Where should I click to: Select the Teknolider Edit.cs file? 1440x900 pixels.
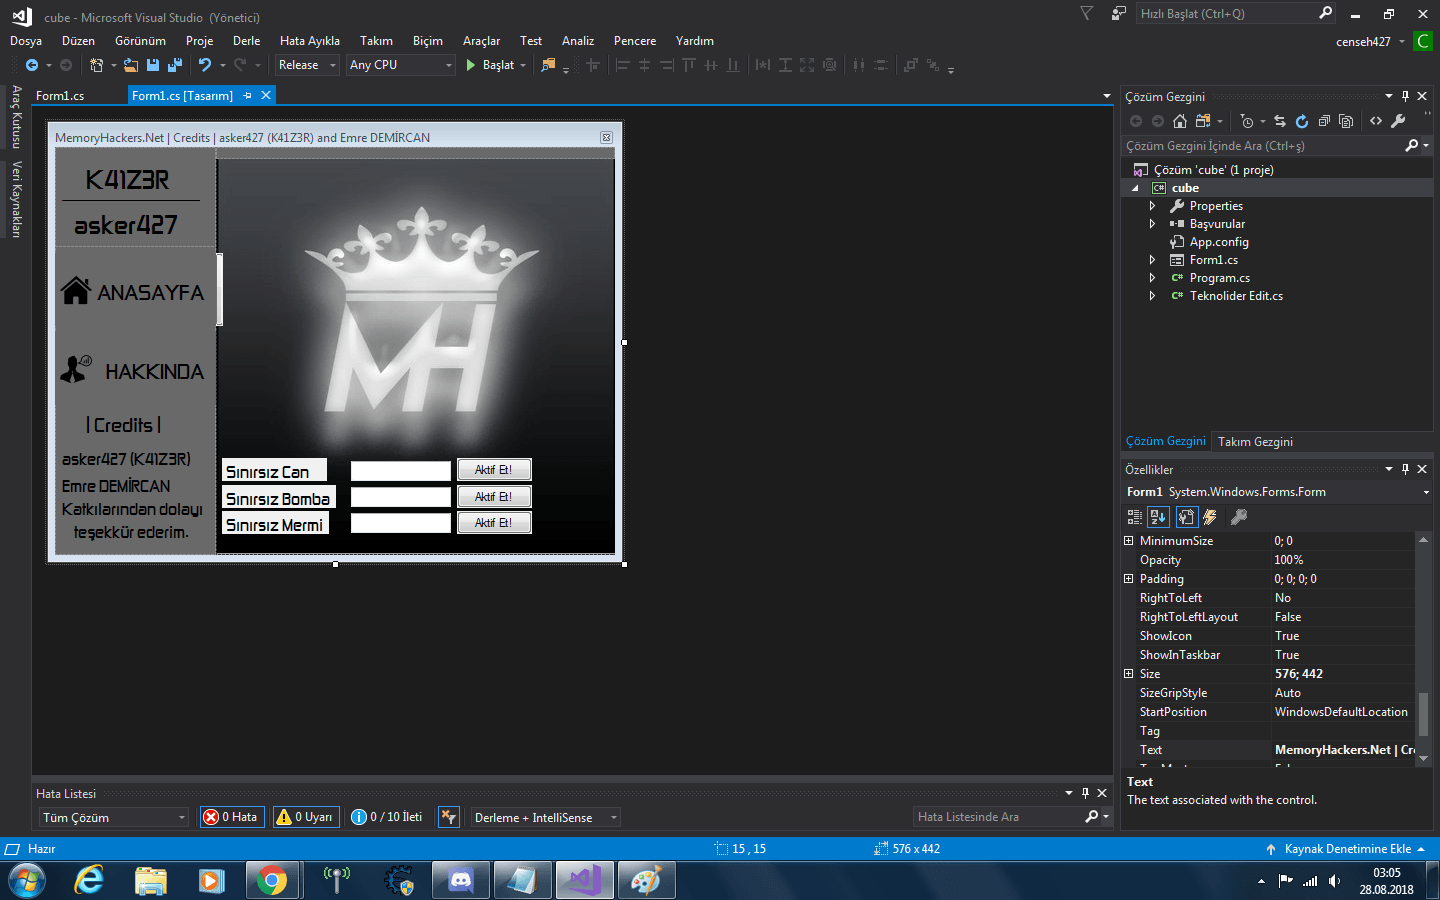tap(1236, 296)
